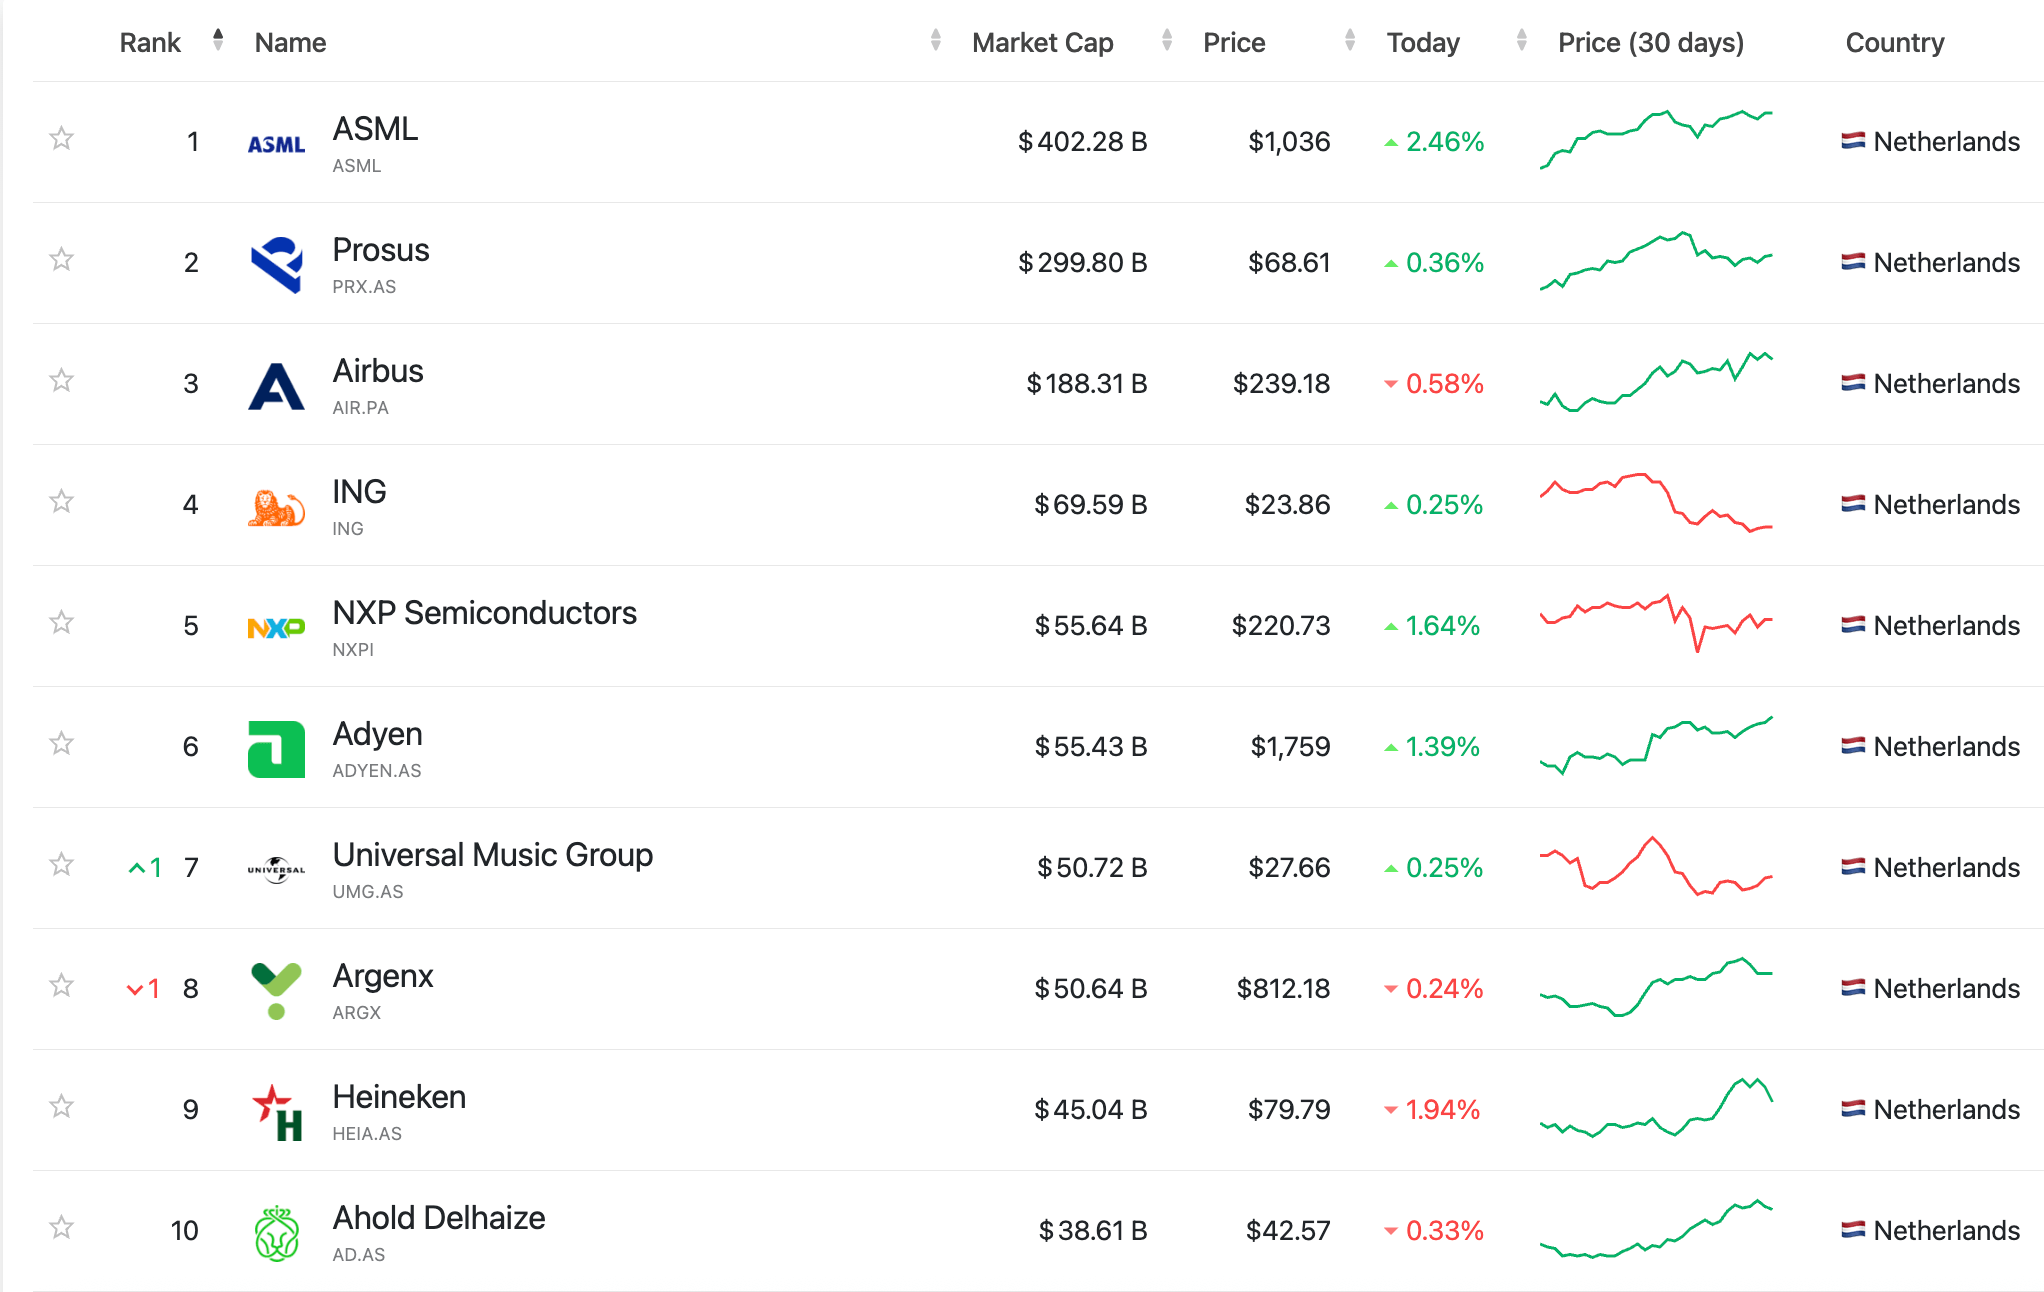Click the green Adyen logo

(276, 749)
